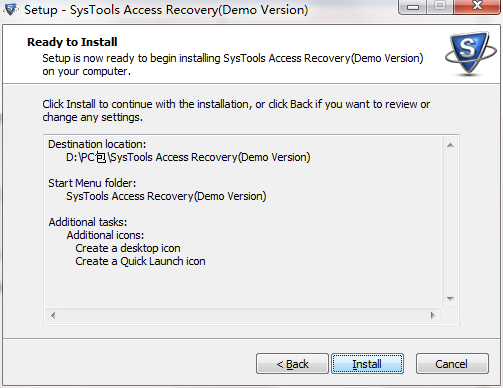The image size is (503, 388).
Task: Click the Additional tasks label
Action: point(88,222)
